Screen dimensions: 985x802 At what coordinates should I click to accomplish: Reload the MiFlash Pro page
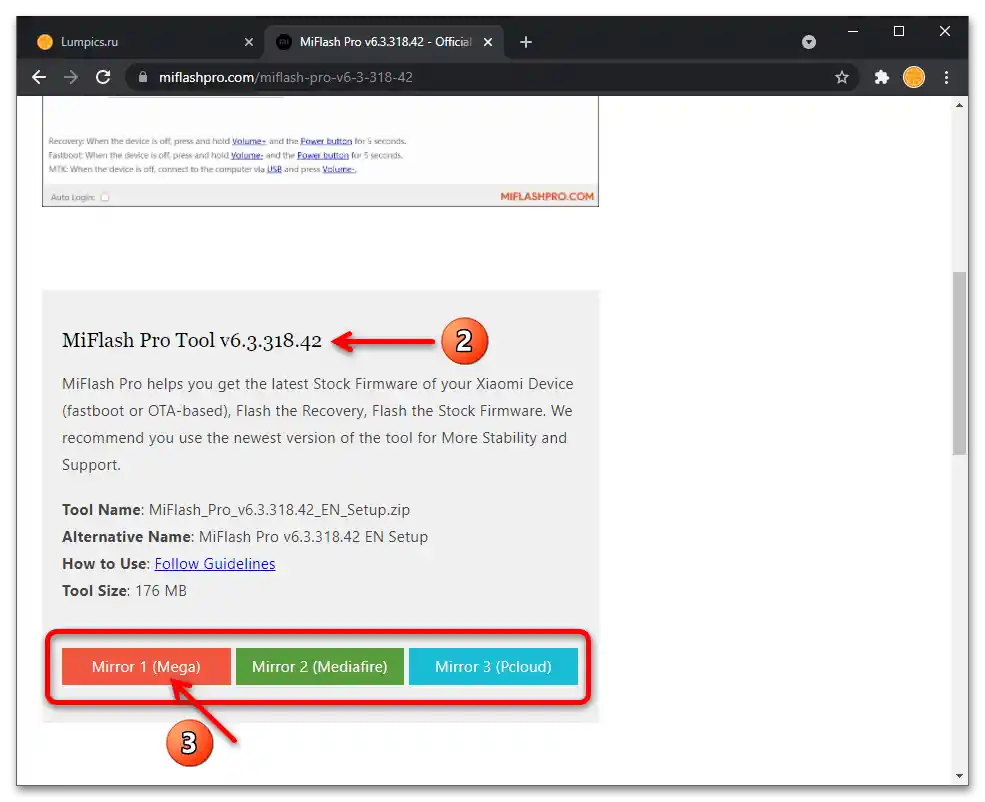tap(103, 77)
